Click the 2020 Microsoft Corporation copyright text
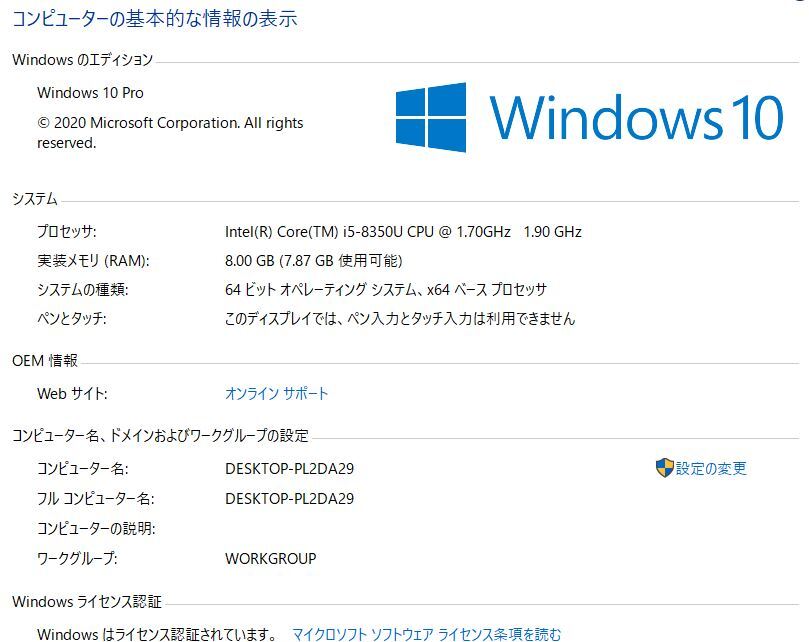Viewport: 809px width, 642px height. tap(170, 133)
